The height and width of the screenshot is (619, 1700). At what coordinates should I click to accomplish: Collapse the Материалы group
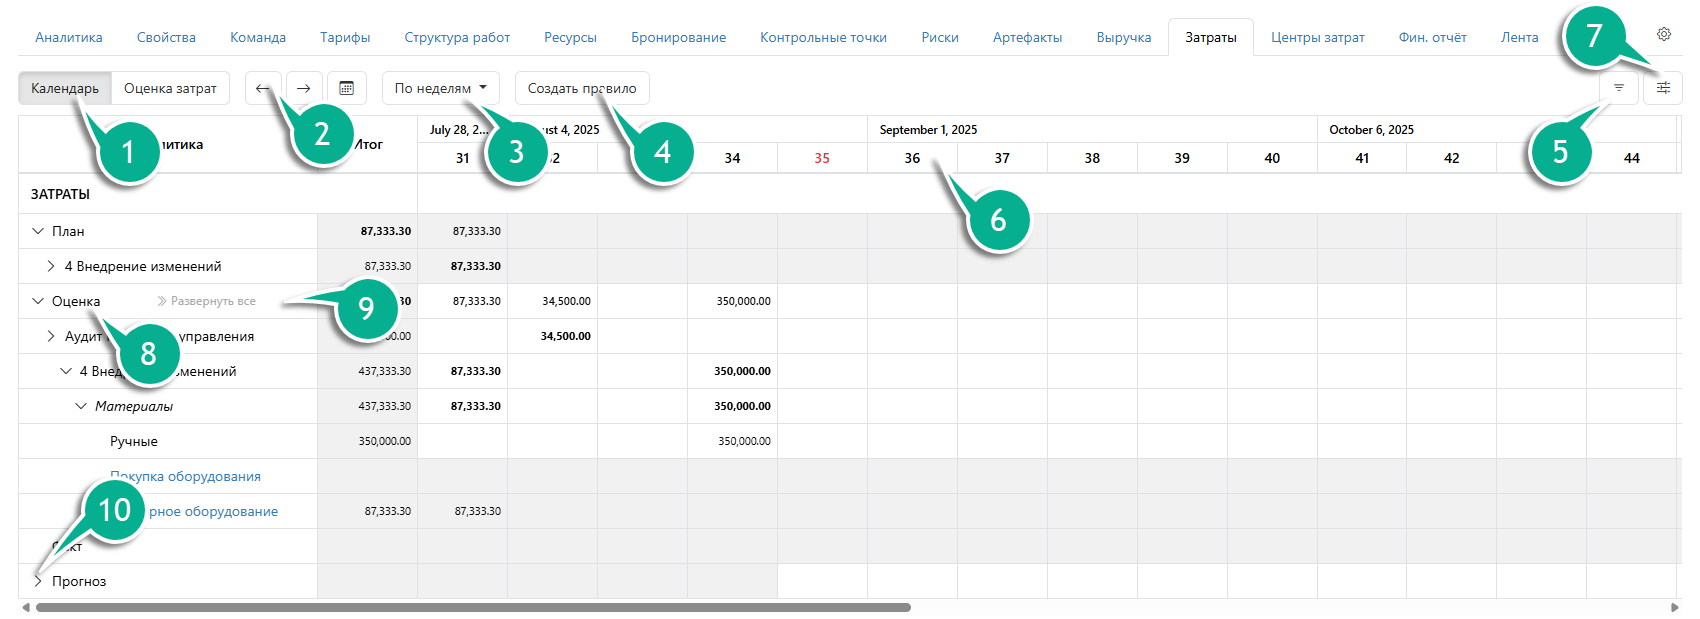(81, 406)
